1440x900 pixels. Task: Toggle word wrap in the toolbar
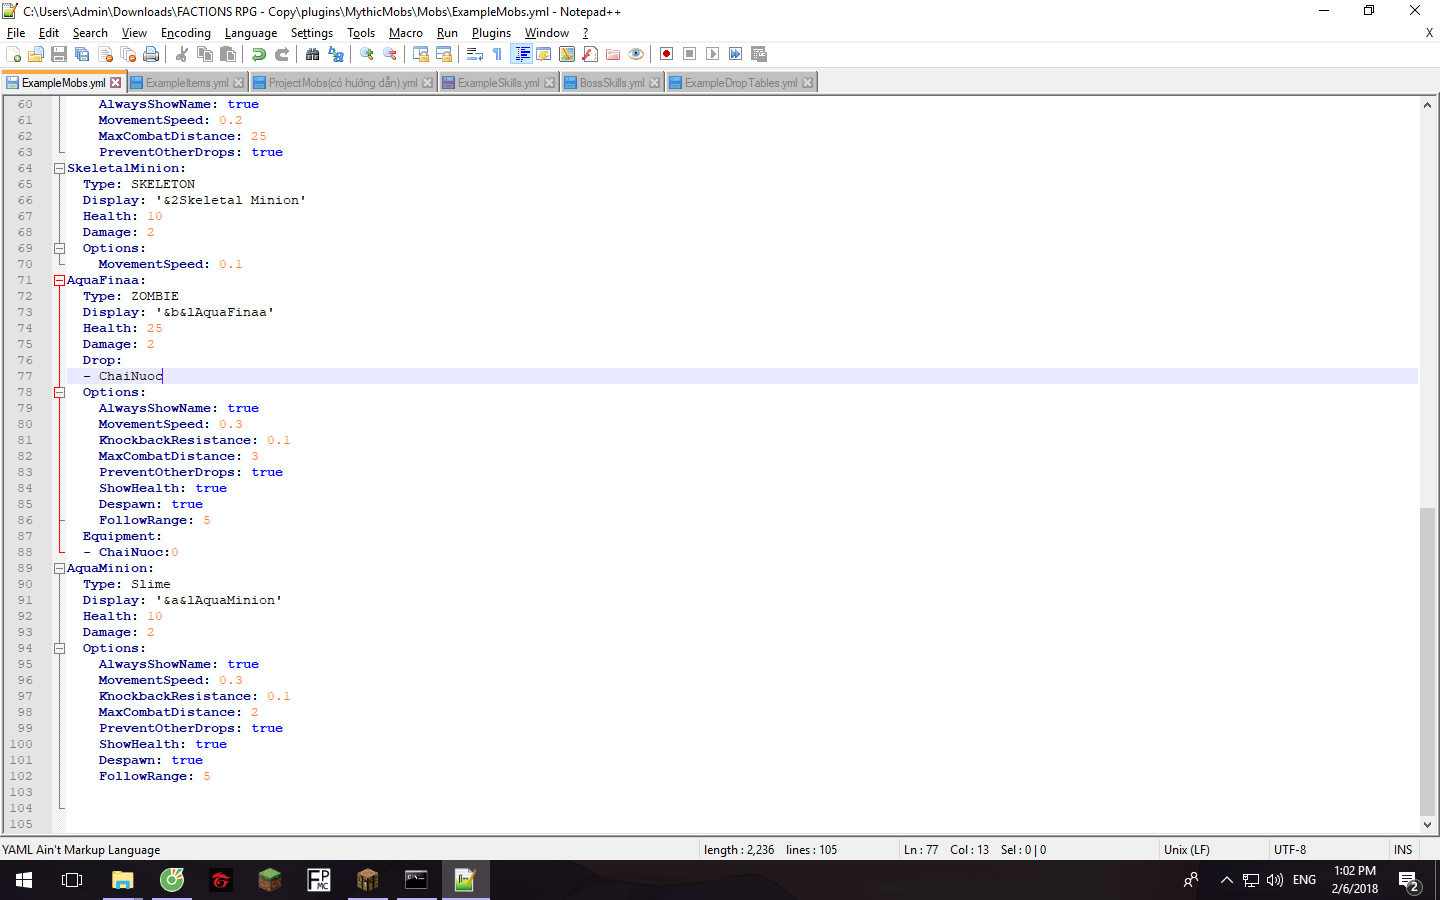coord(475,54)
